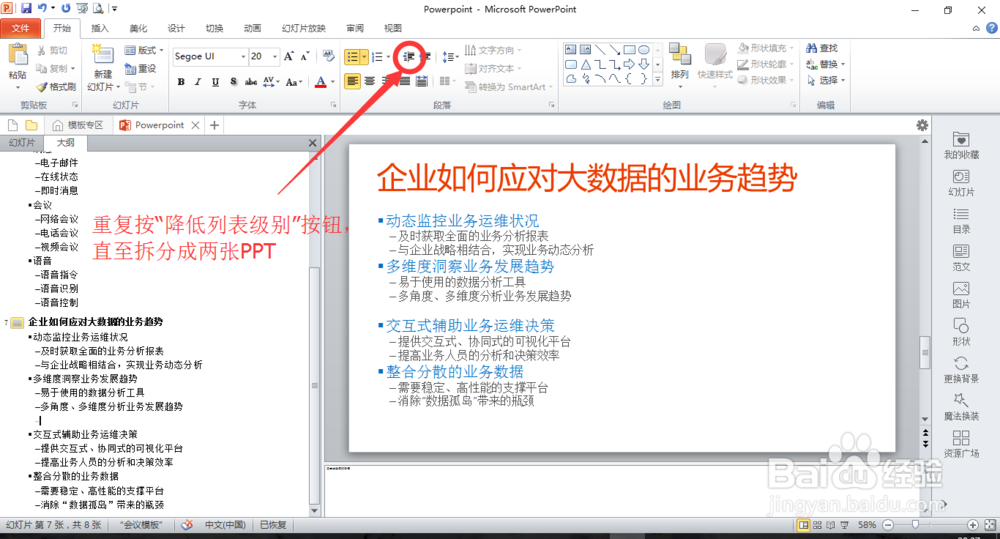Screen dimensions: 1000x539
Task: Select the right arrow shape in gallery
Action: point(629,64)
